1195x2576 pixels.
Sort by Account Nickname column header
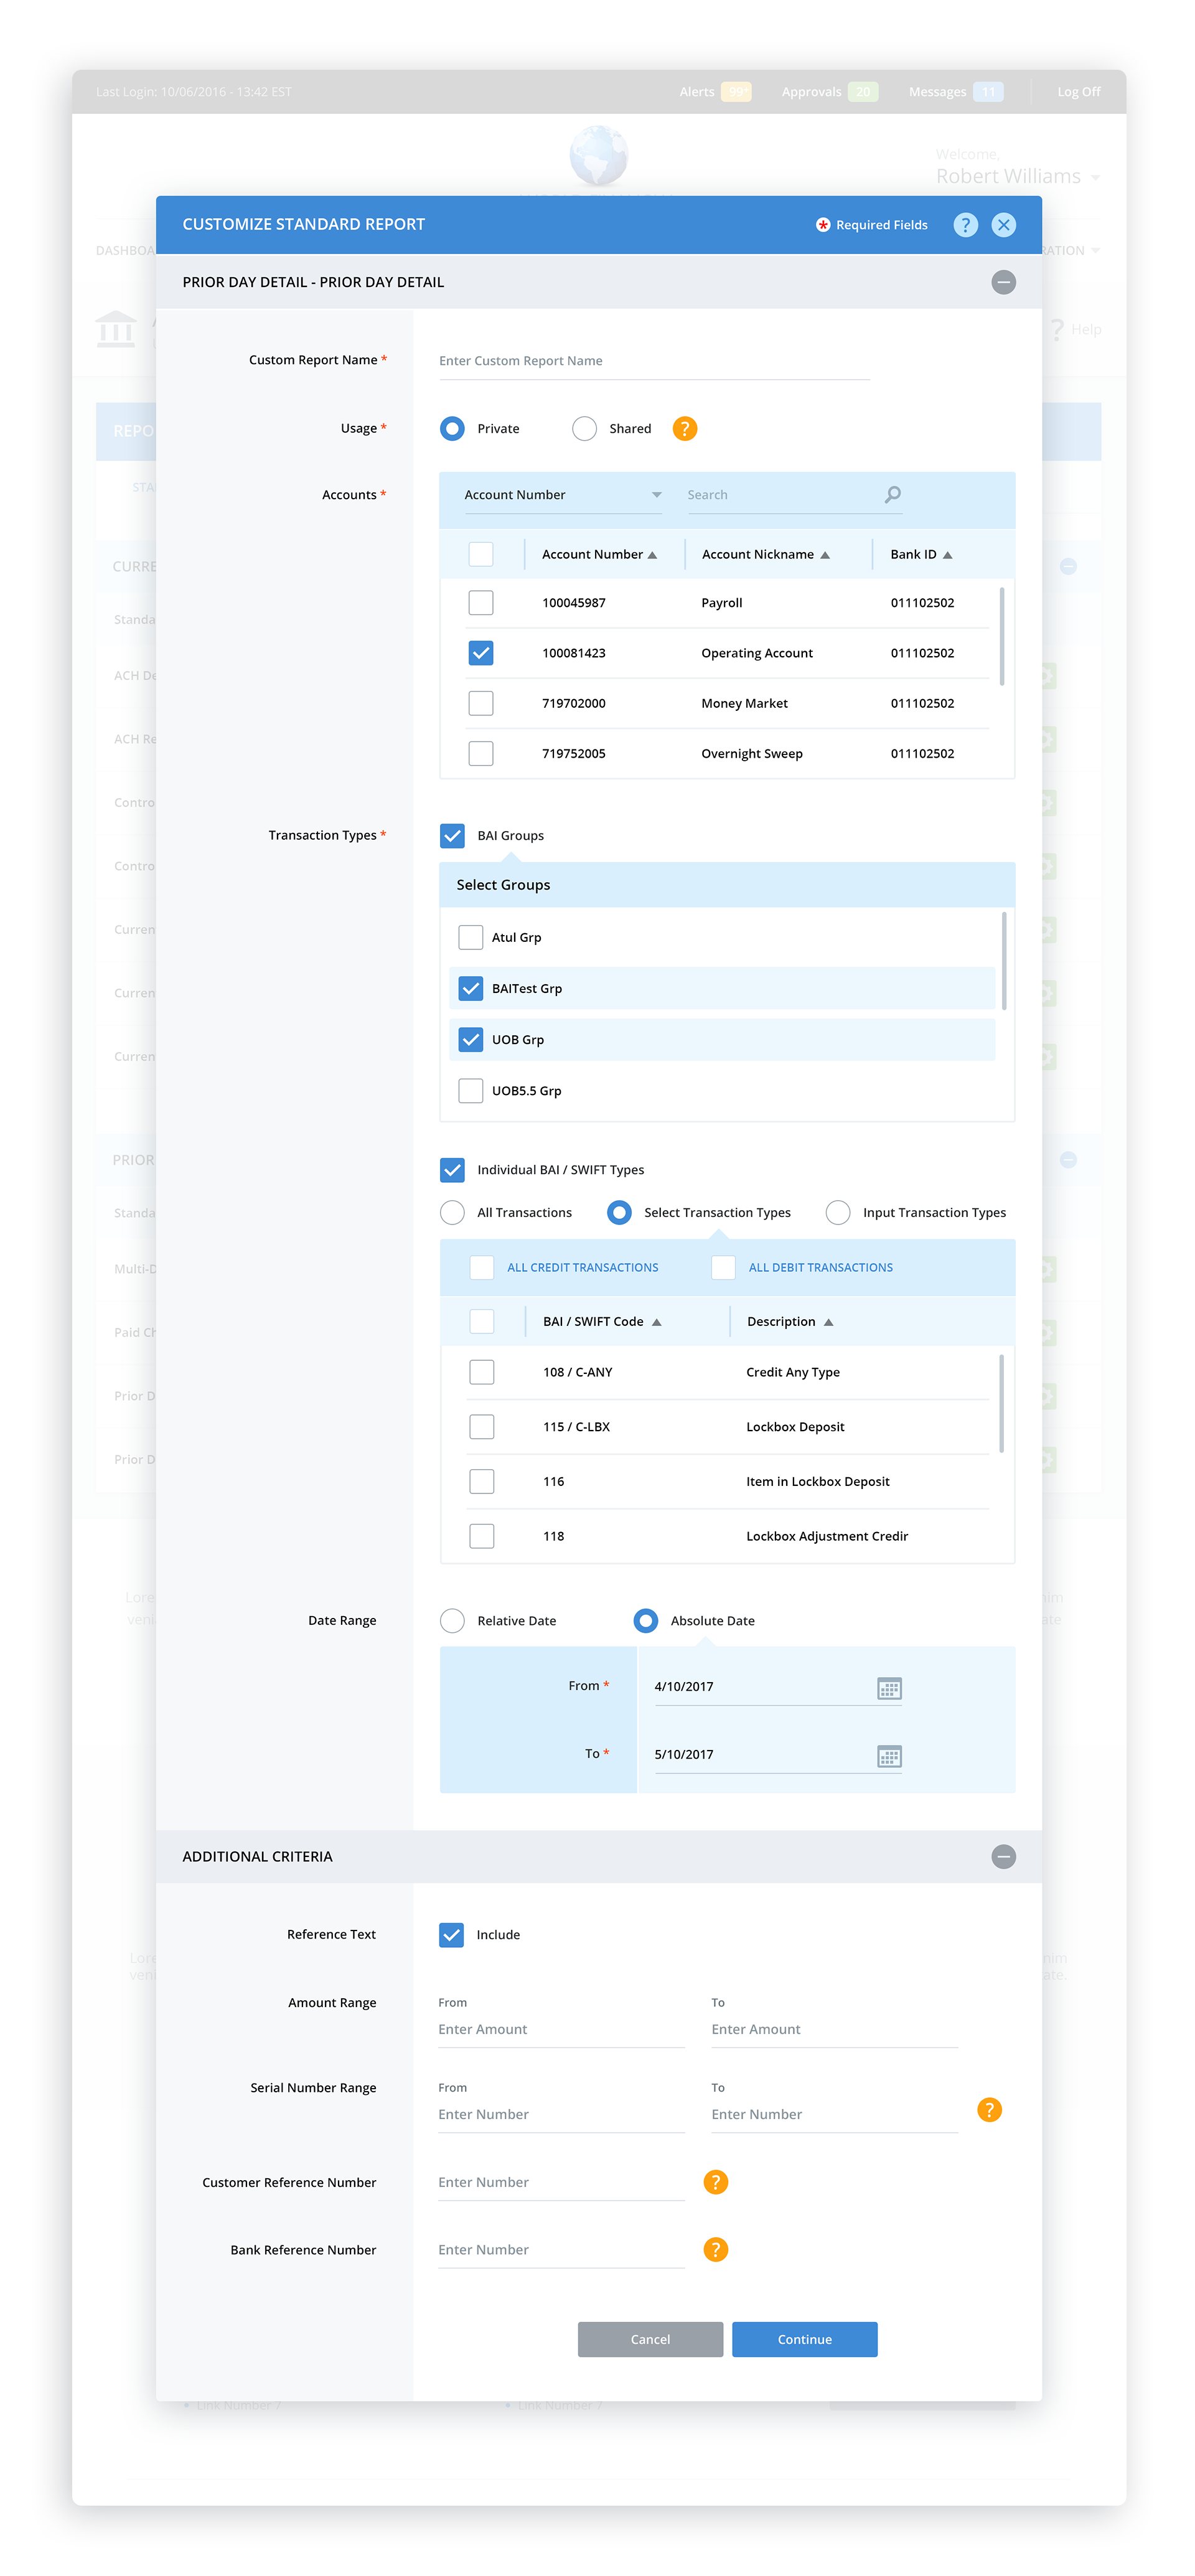click(x=765, y=555)
